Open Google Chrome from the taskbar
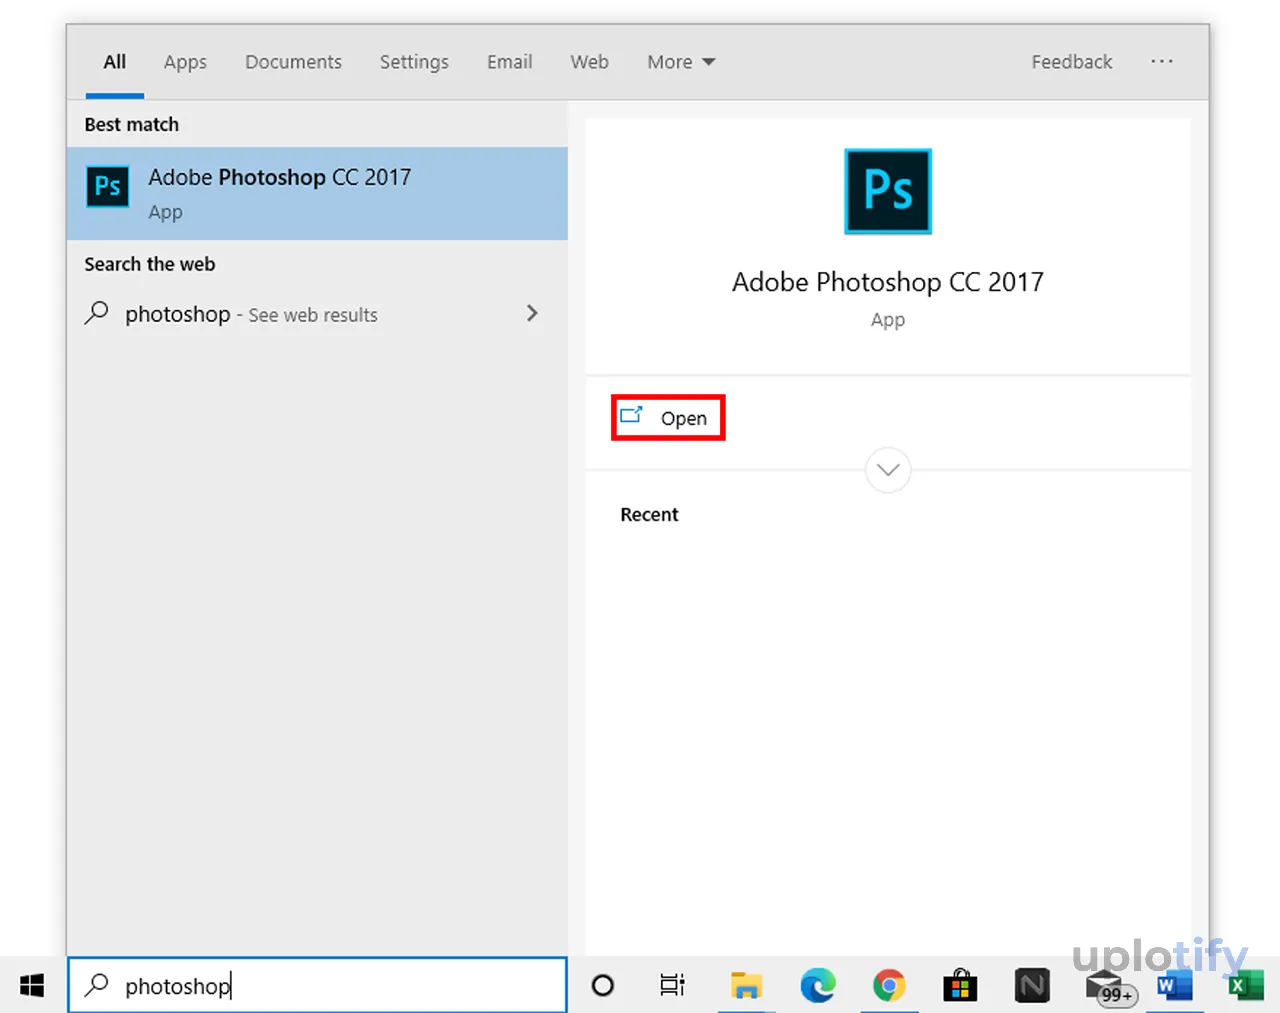The height and width of the screenshot is (1013, 1280). [x=889, y=986]
